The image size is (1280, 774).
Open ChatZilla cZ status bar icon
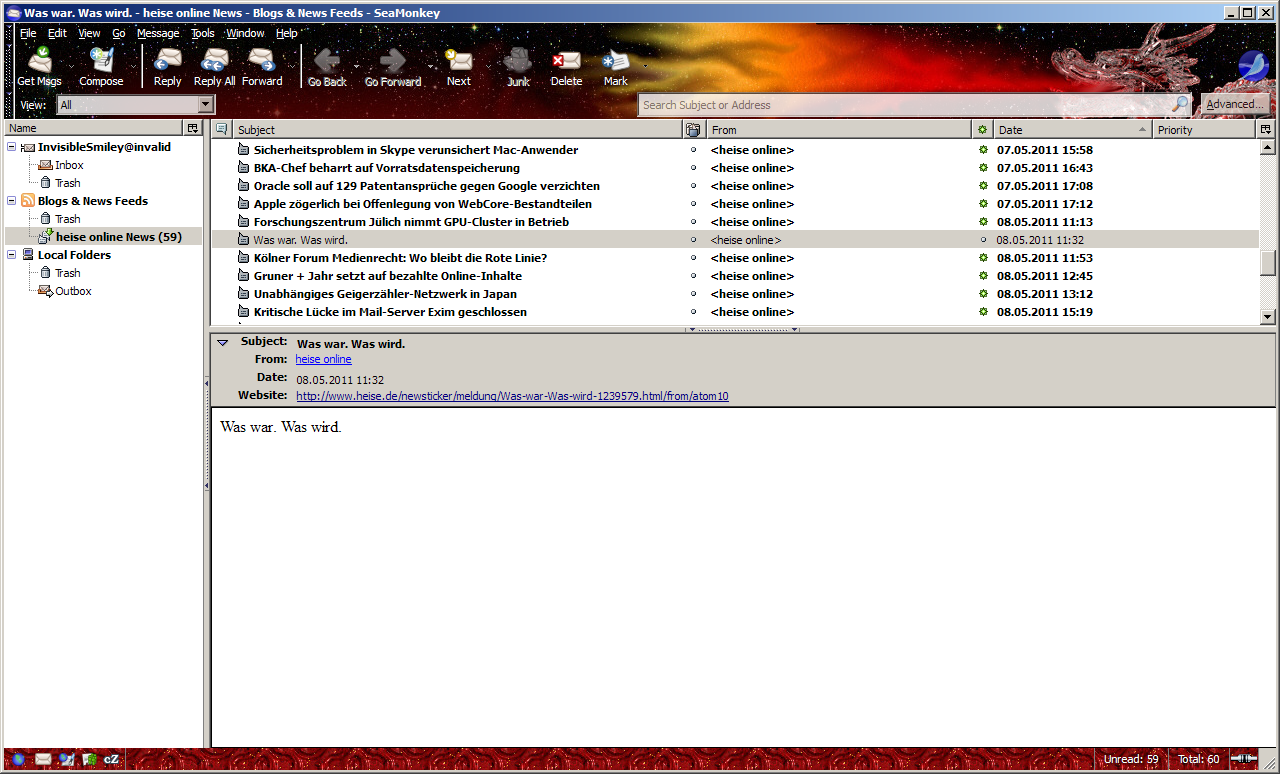pos(111,759)
